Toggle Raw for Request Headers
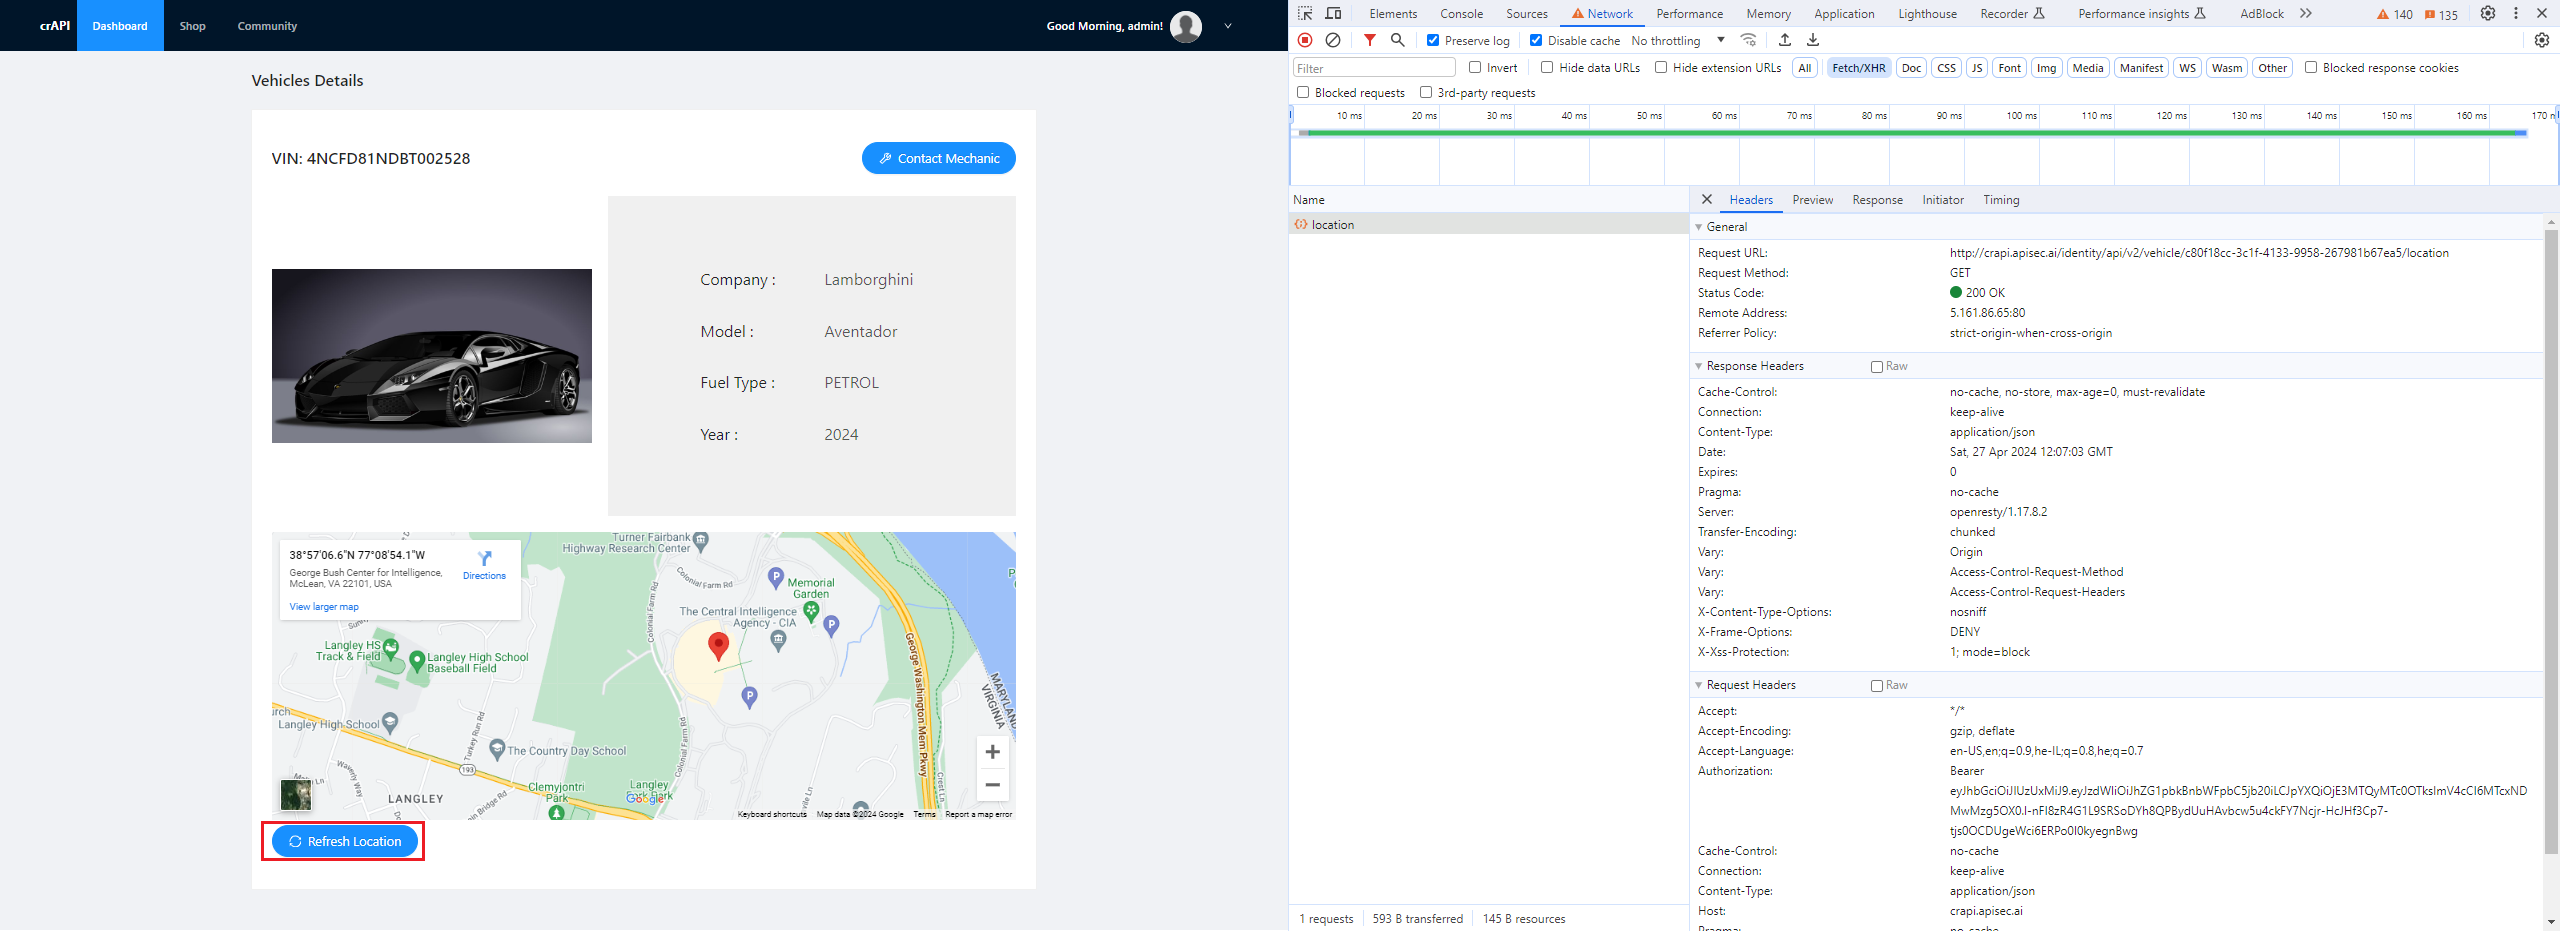The image size is (2560, 931). (1877, 686)
